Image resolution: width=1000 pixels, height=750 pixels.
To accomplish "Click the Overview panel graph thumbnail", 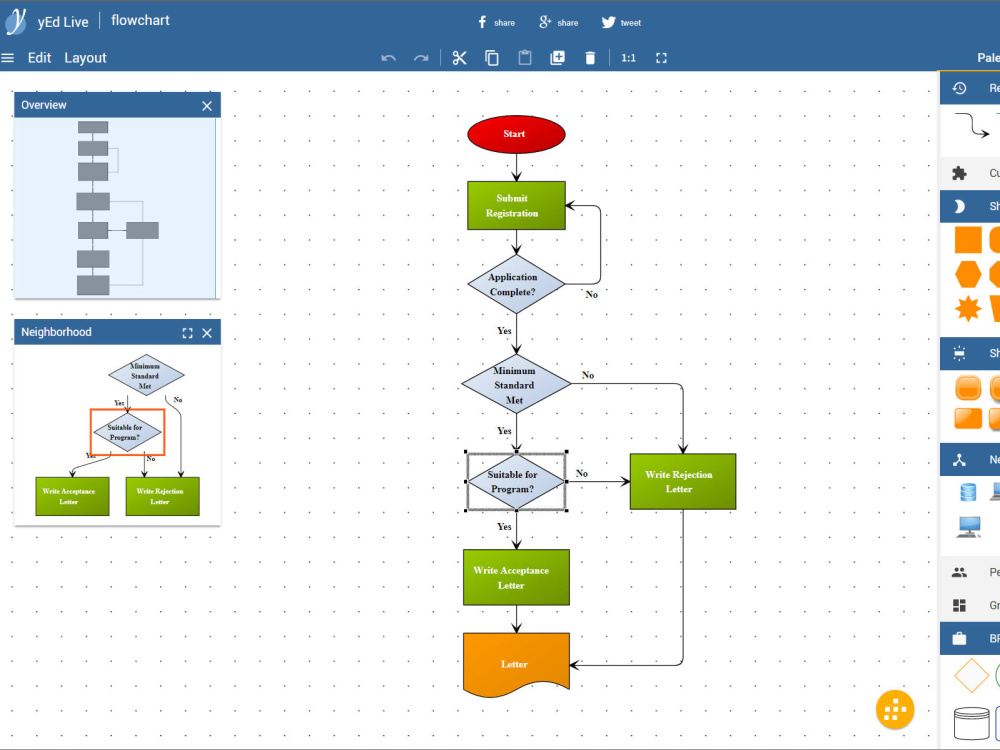I will pyautogui.click(x=117, y=207).
